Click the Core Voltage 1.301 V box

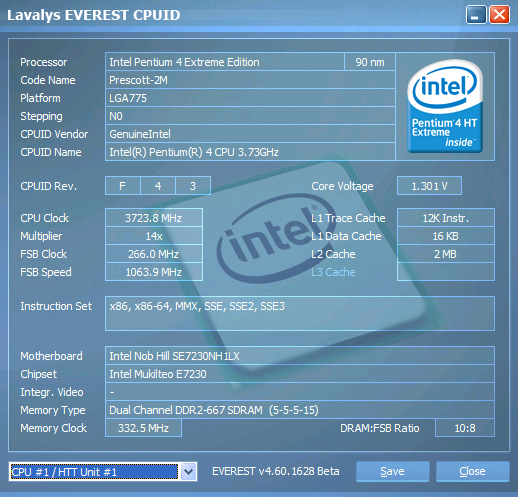click(x=429, y=186)
